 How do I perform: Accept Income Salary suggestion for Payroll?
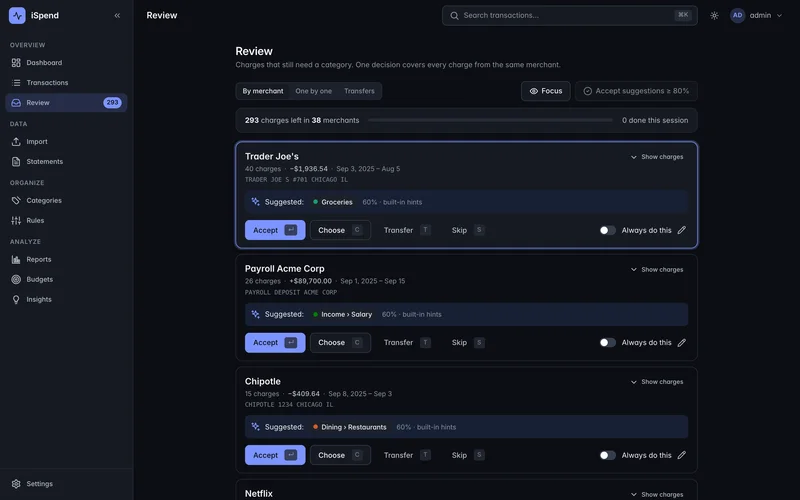coord(275,343)
